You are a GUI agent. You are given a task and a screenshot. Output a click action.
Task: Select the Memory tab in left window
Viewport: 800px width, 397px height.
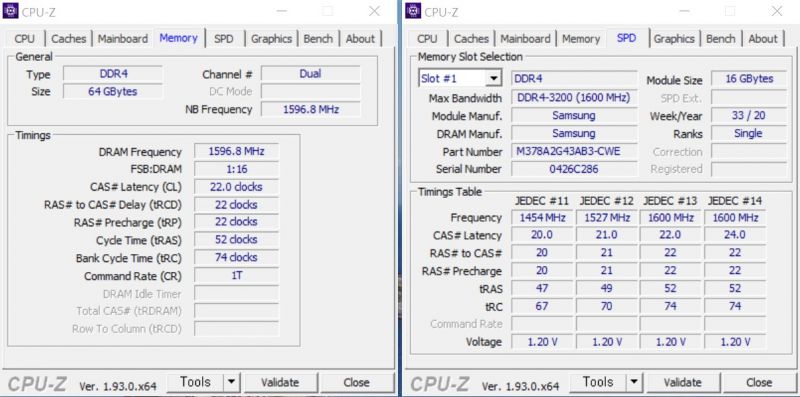pos(178,38)
